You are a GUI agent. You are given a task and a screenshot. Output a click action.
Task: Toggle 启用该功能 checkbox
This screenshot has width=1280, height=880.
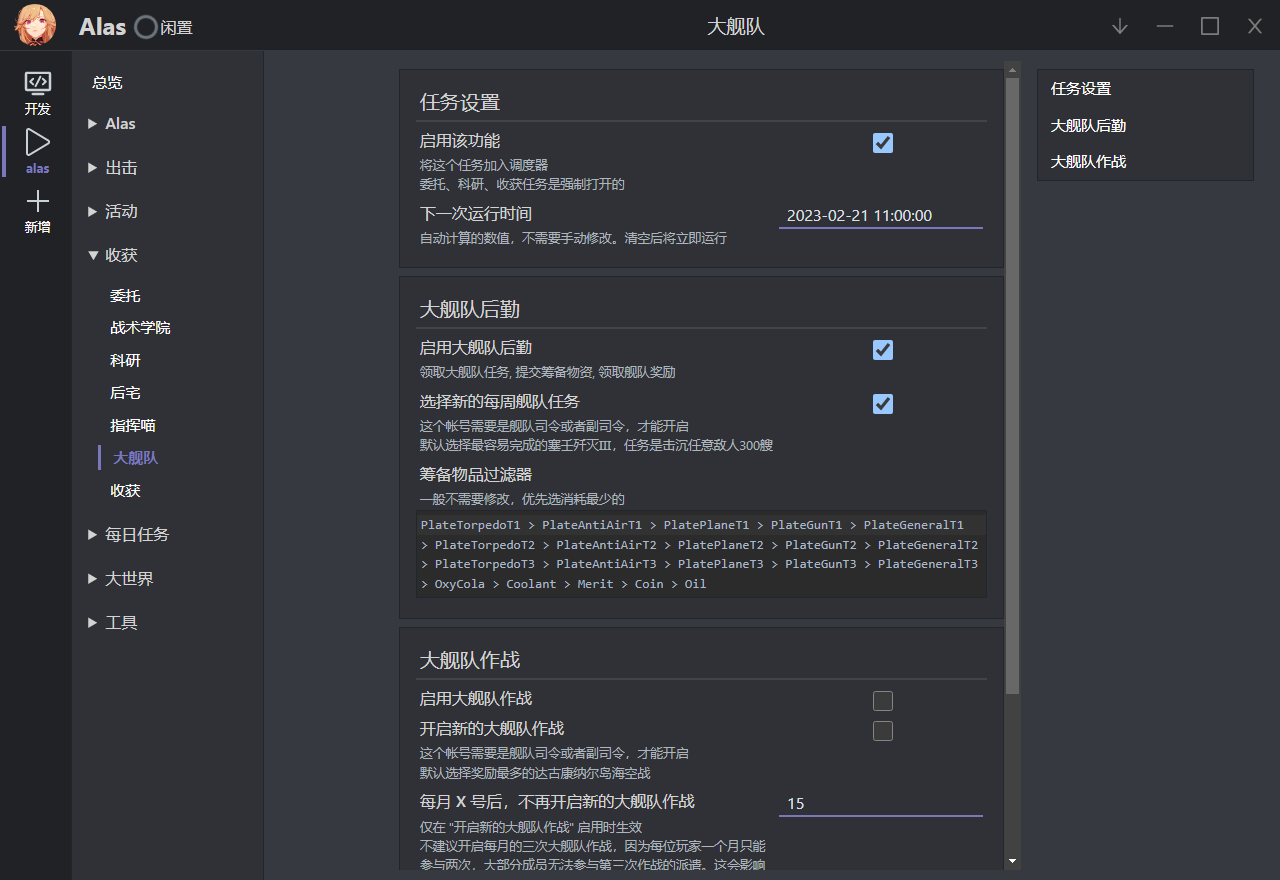point(883,143)
